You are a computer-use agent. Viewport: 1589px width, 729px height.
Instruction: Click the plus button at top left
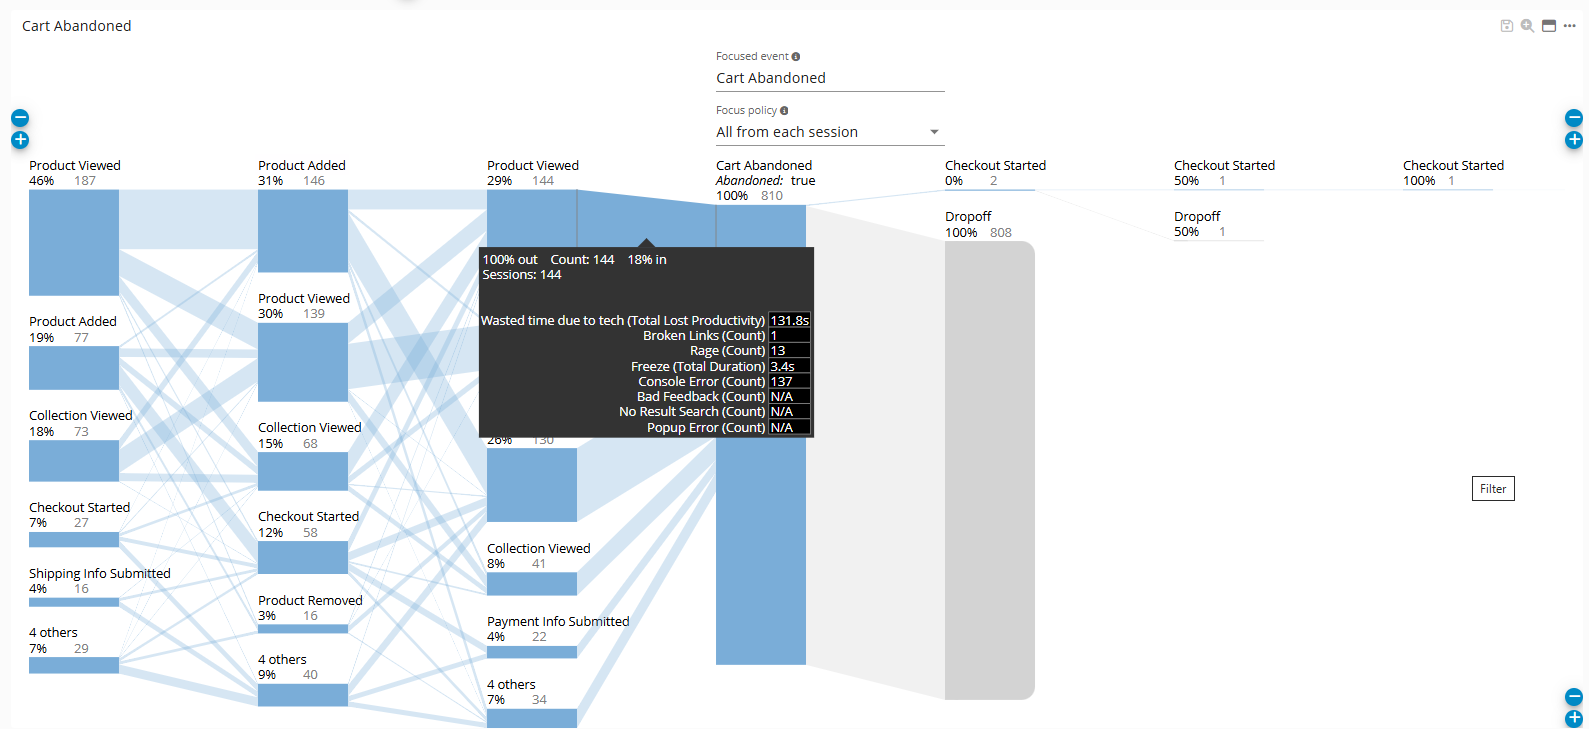20,140
